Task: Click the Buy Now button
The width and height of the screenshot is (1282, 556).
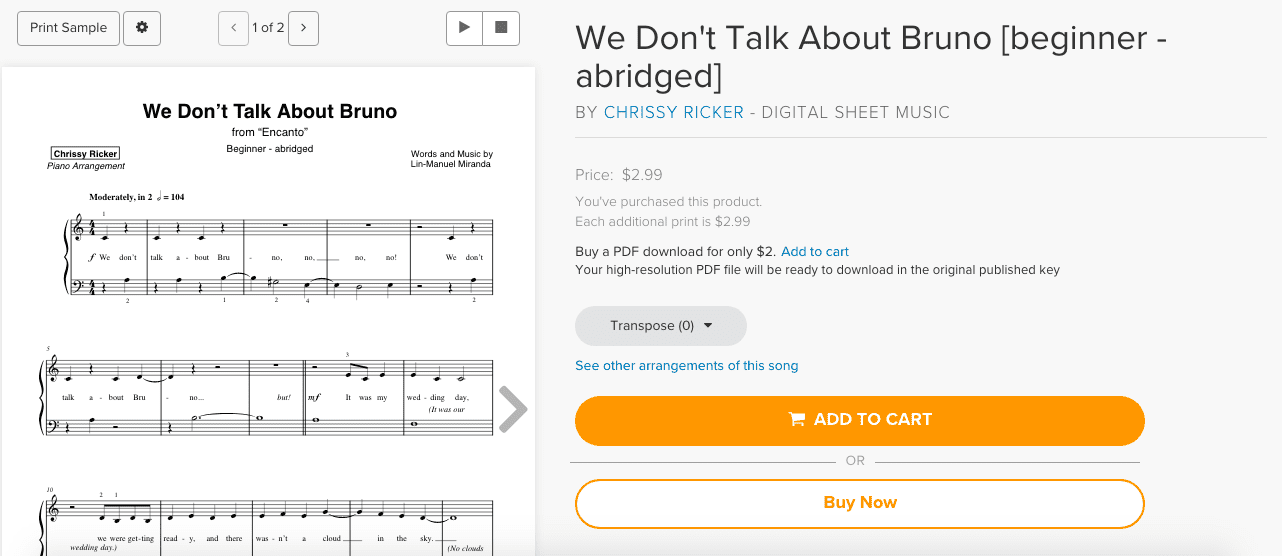Action: [x=860, y=503]
